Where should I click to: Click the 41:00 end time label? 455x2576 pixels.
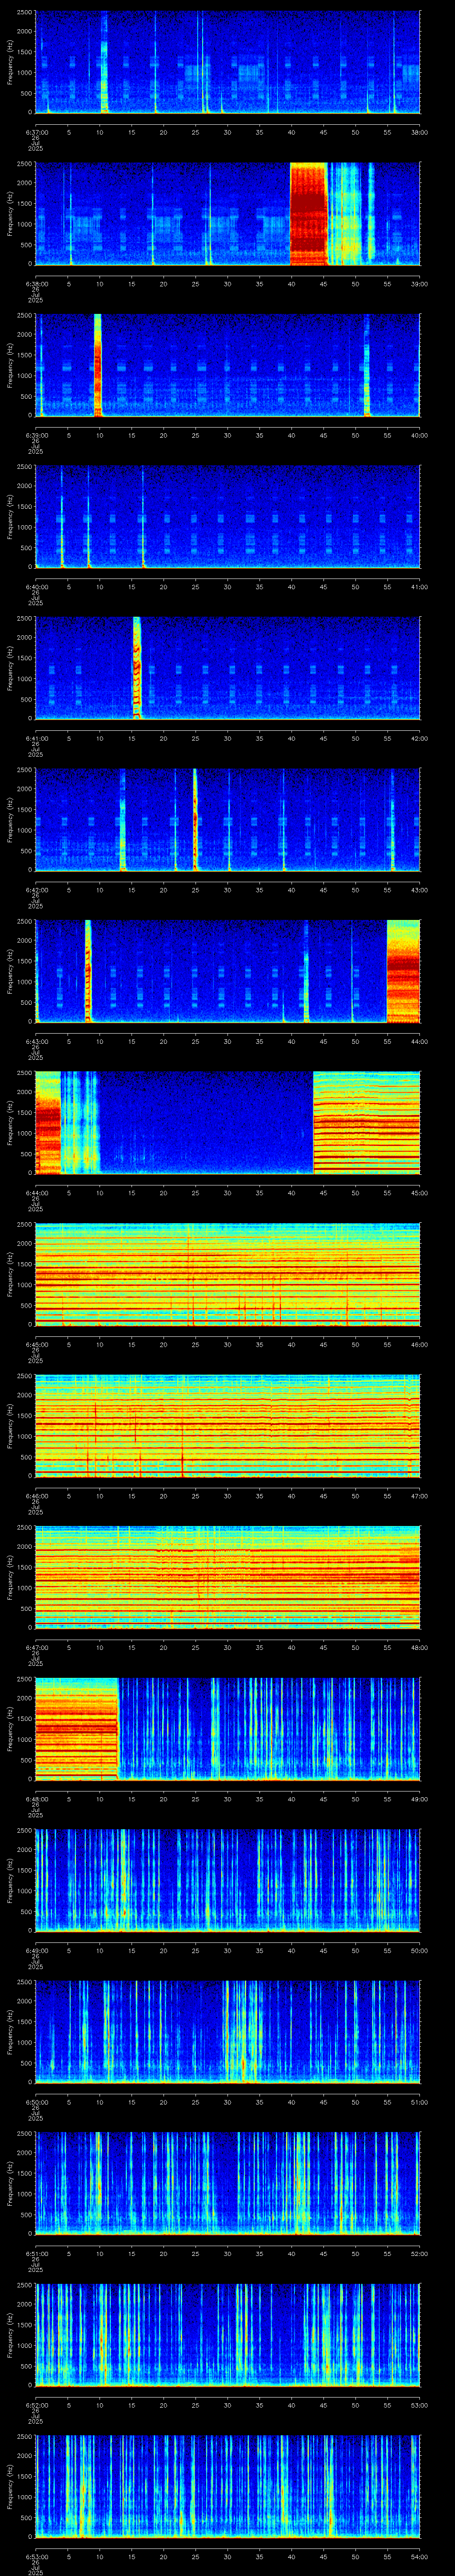pos(420,587)
